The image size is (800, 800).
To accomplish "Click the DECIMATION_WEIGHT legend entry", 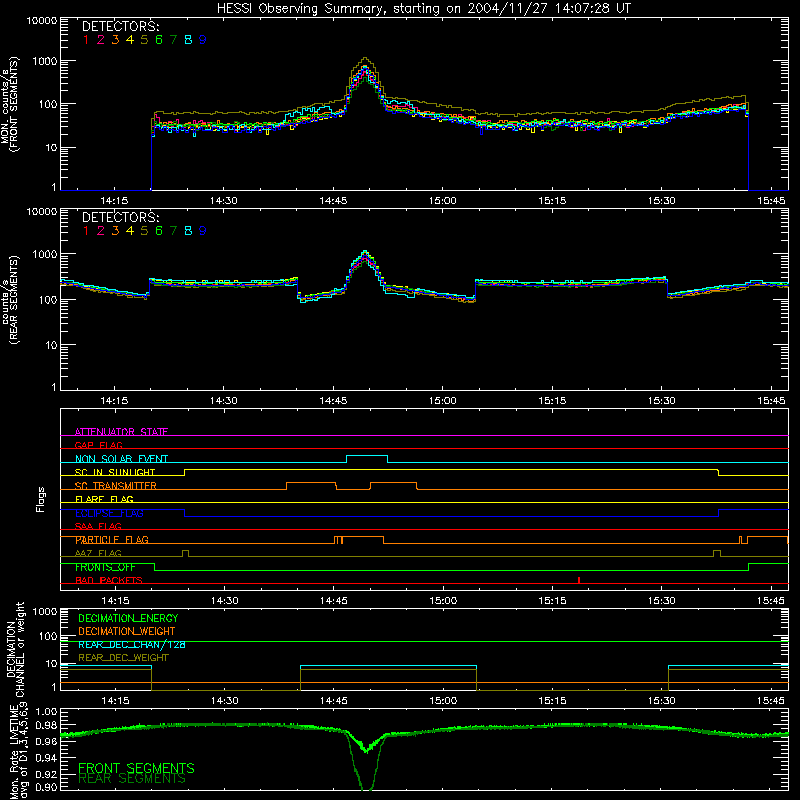I will [x=127, y=631].
